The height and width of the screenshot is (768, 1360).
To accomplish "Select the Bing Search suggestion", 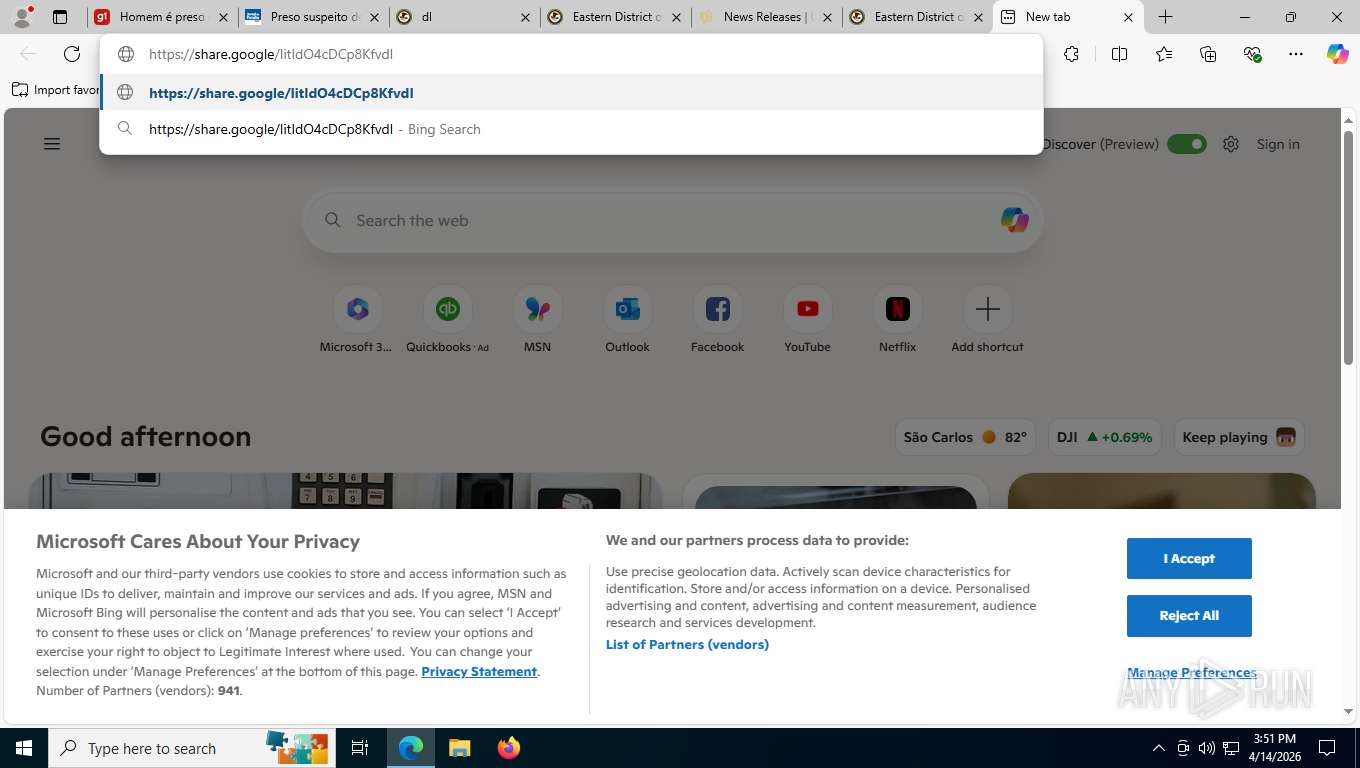I will pos(572,129).
